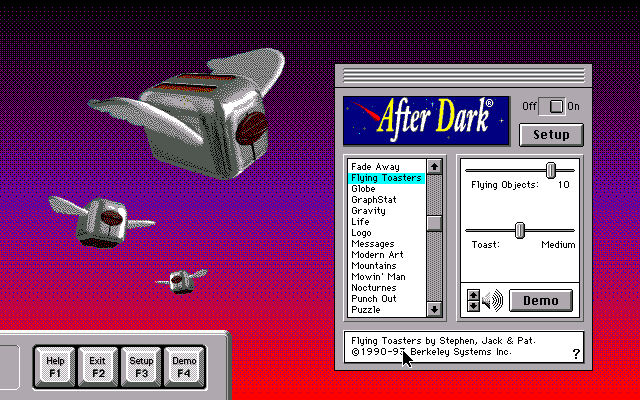This screenshot has height=400, width=640.
Task: Click the Toast setting value Medium
Action: point(558,245)
